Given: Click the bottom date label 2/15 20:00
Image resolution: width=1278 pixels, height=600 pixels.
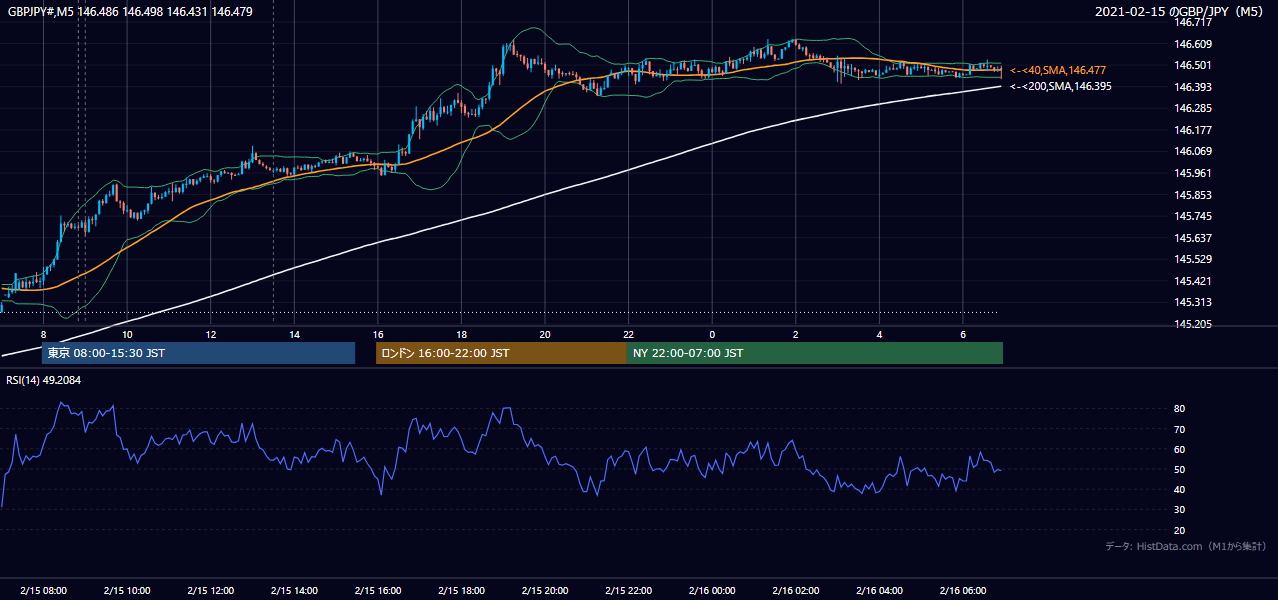Looking at the screenshot, I should tap(545, 591).
